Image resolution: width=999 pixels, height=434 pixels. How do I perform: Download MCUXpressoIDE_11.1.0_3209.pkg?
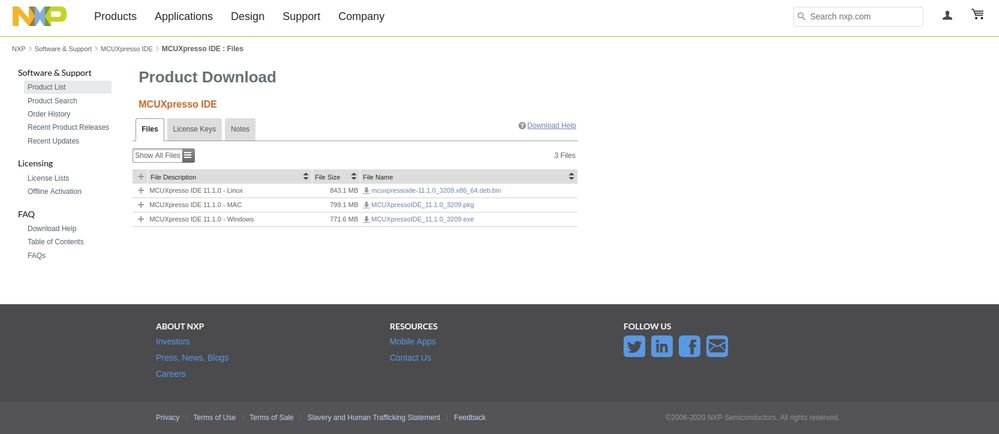click(x=422, y=205)
